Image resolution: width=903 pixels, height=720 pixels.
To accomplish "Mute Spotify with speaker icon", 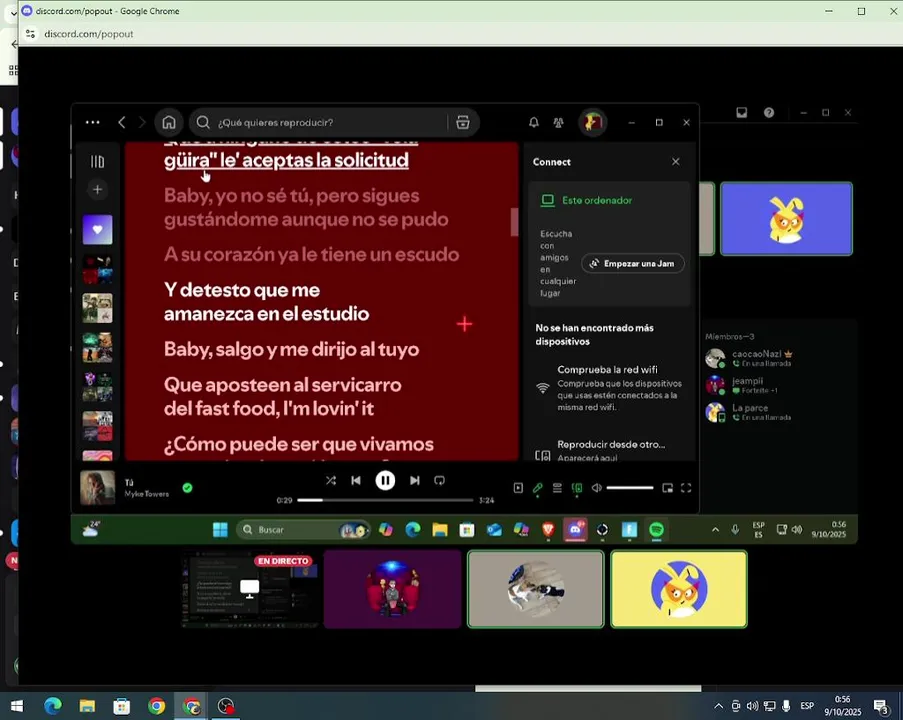I will (x=597, y=488).
